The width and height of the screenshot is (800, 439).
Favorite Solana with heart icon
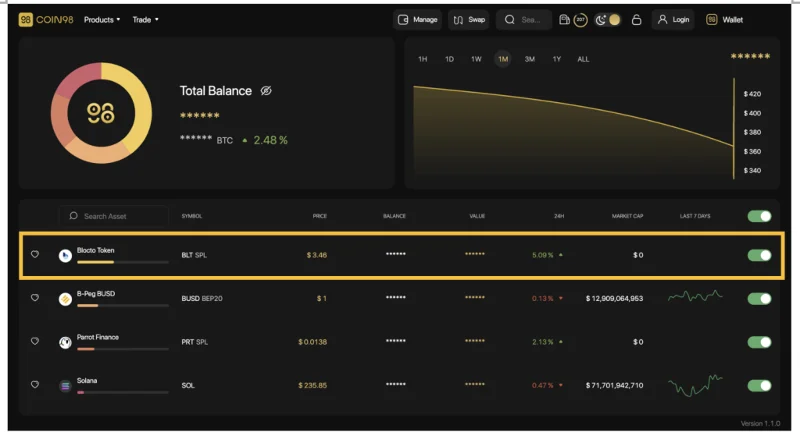pos(35,384)
